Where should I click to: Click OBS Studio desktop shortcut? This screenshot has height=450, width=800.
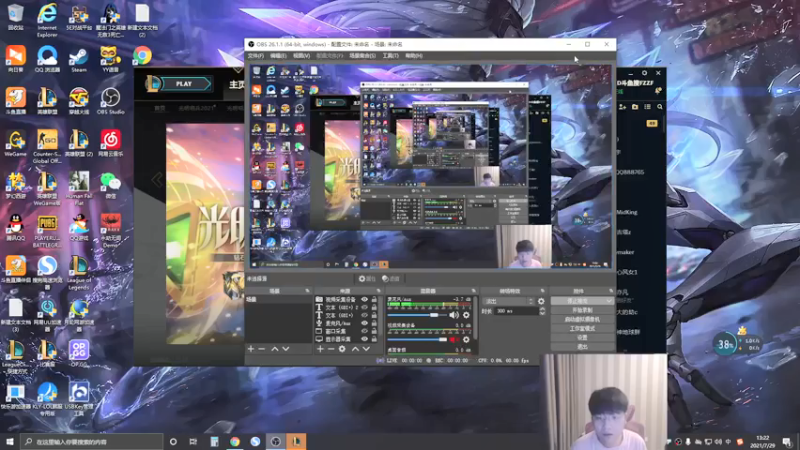110,101
